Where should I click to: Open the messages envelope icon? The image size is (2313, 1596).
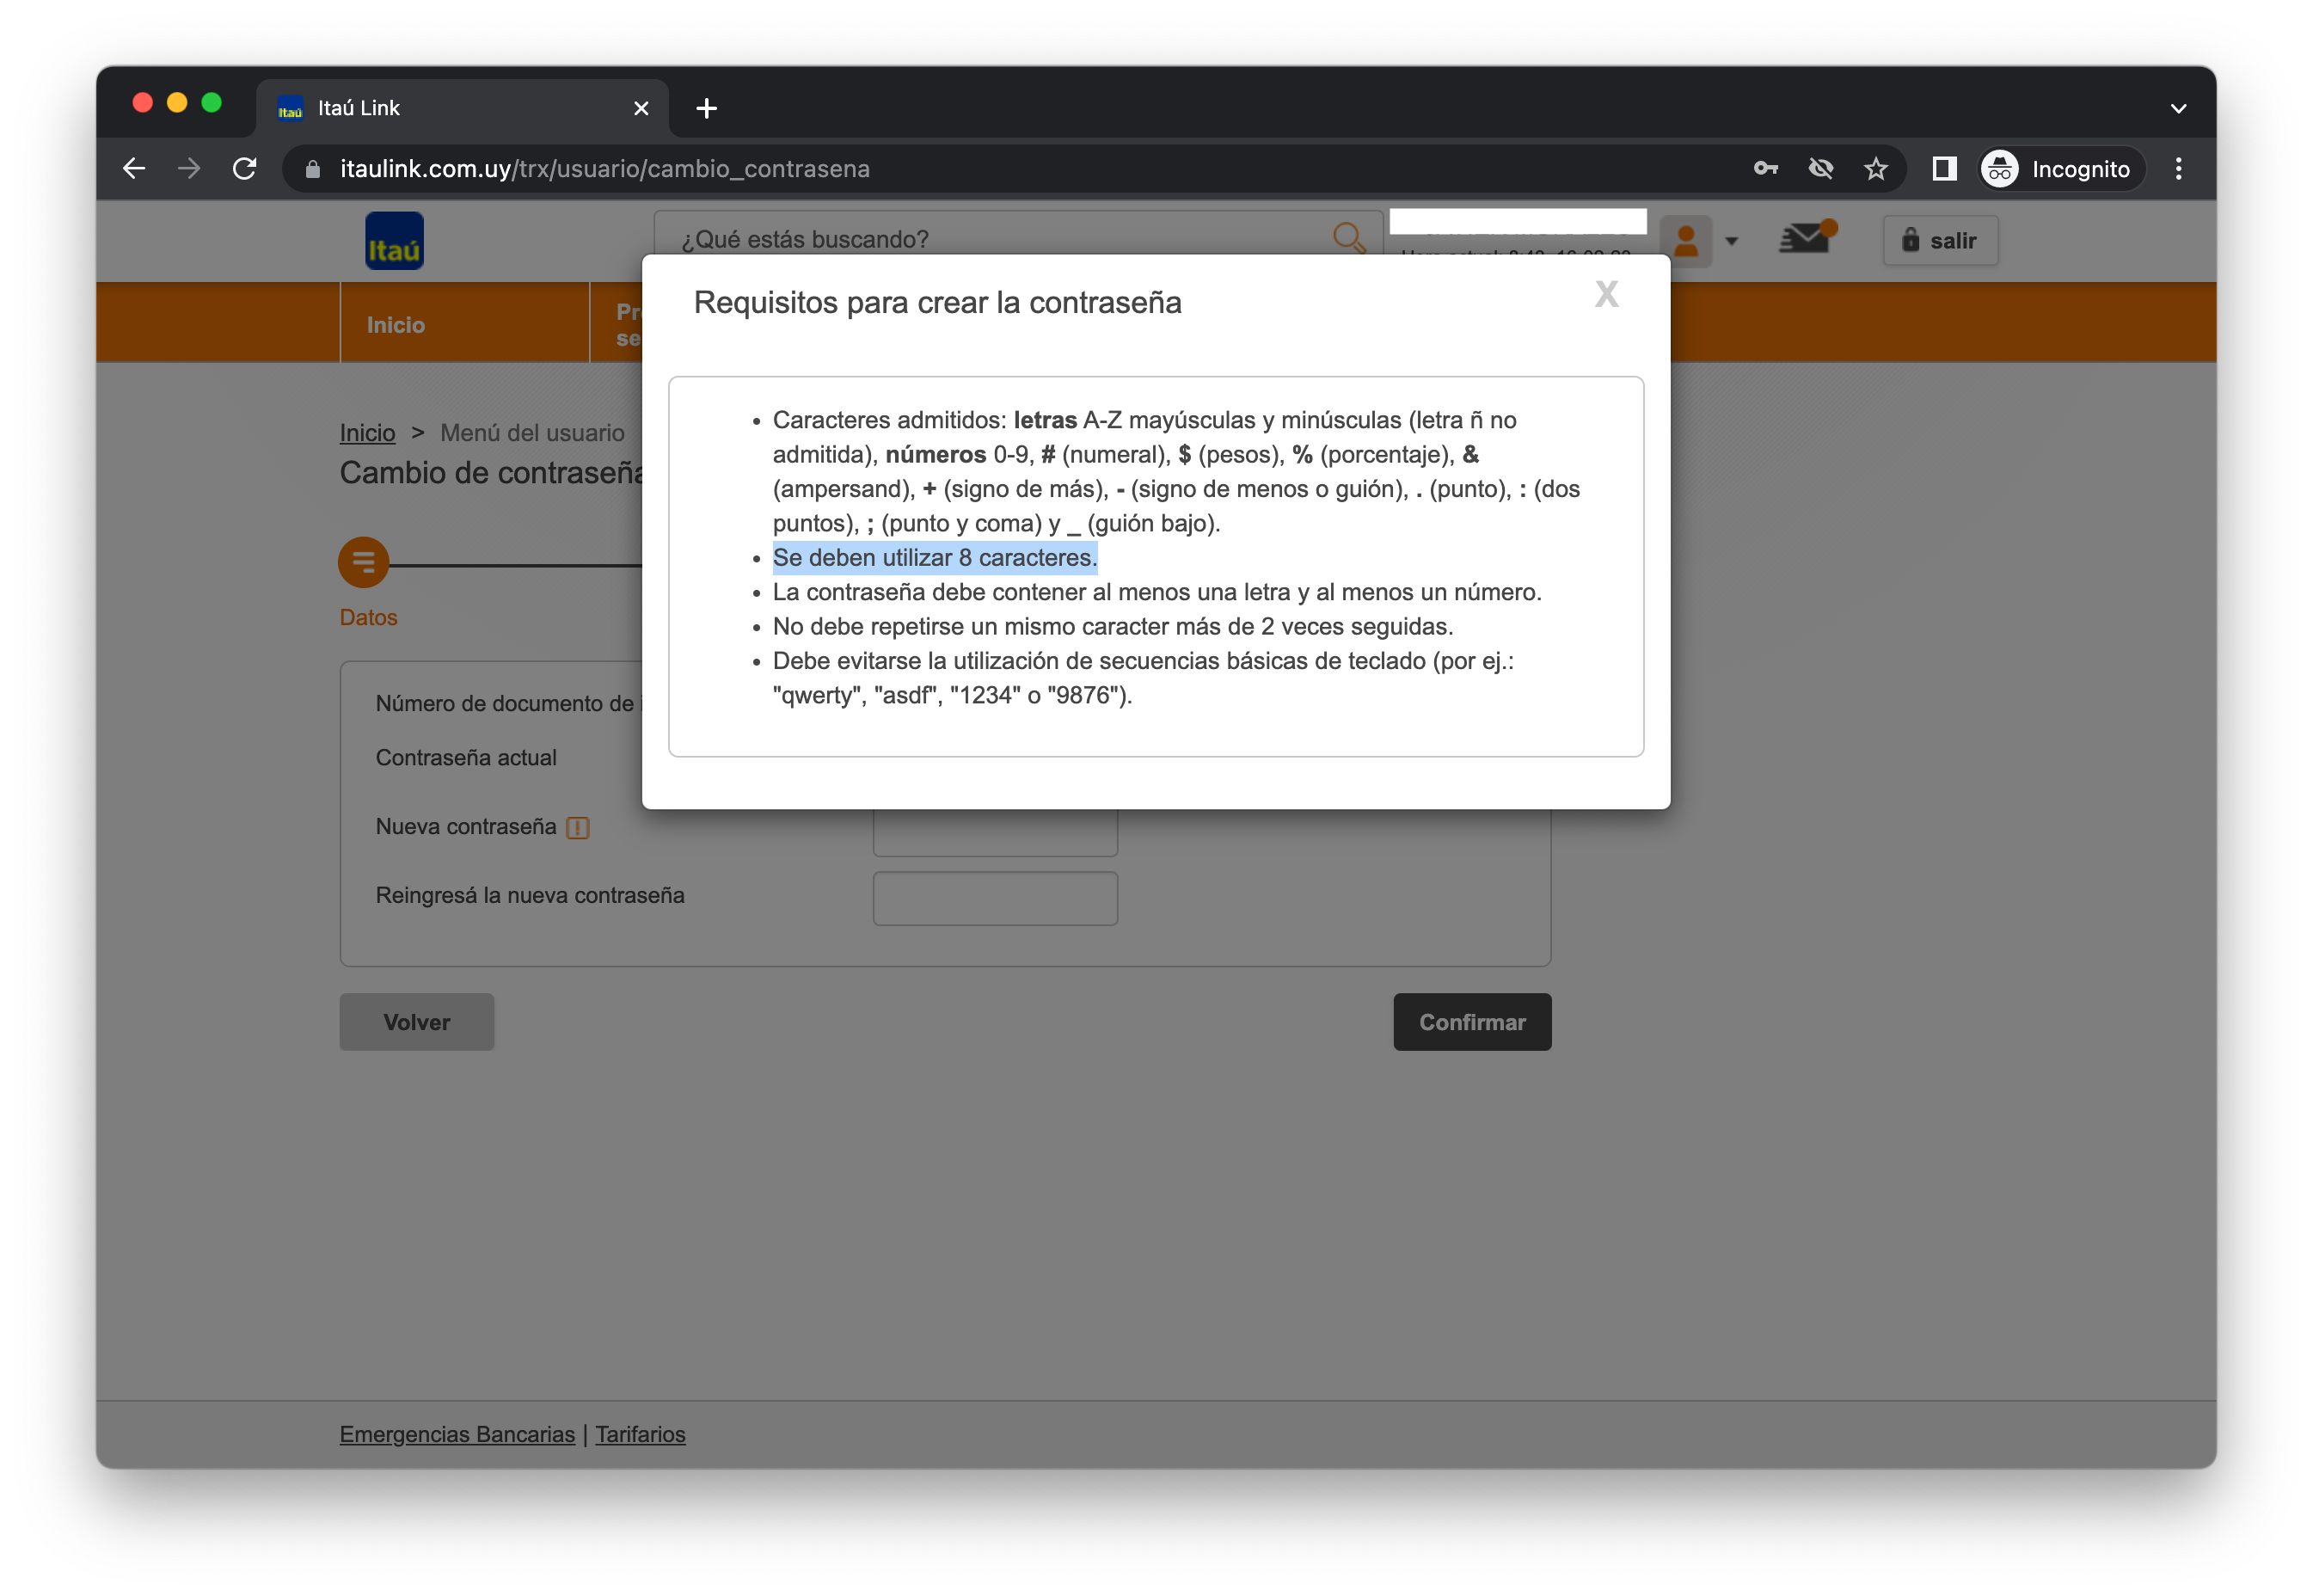(x=1805, y=239)
